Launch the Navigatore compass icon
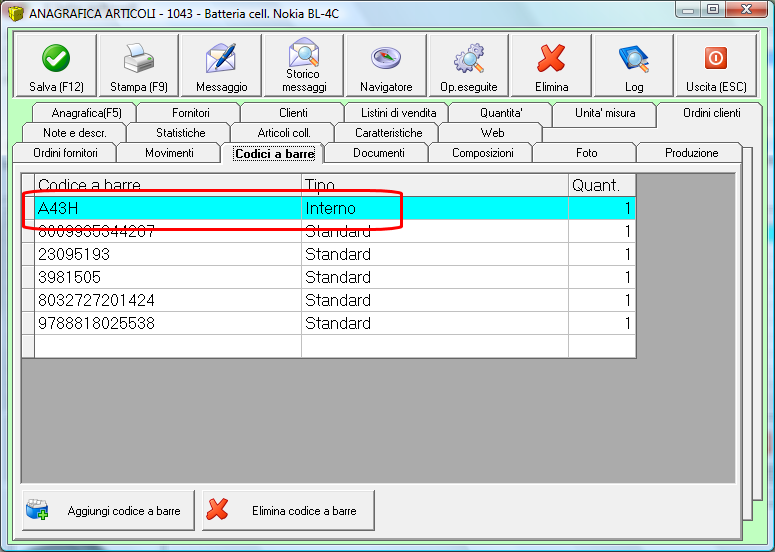This screenshot has height=552, width=775. 386,58
